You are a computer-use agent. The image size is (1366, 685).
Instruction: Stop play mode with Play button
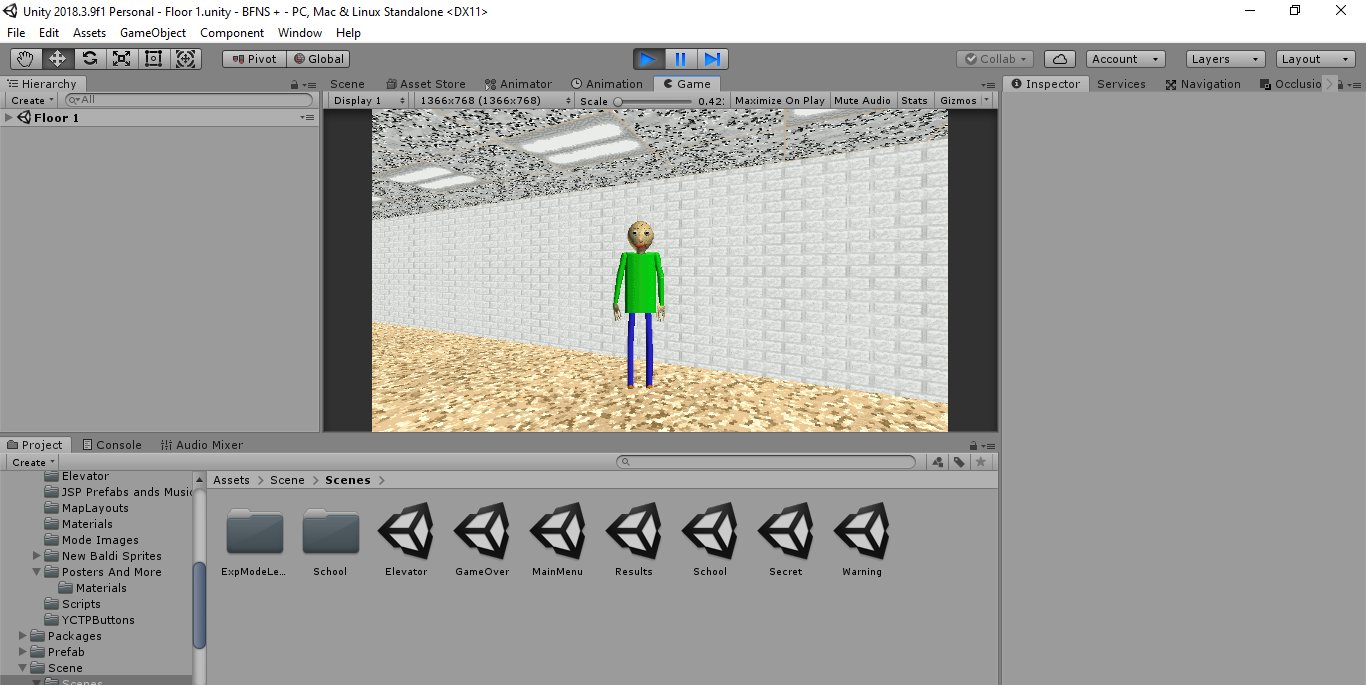tap(648, 59)
